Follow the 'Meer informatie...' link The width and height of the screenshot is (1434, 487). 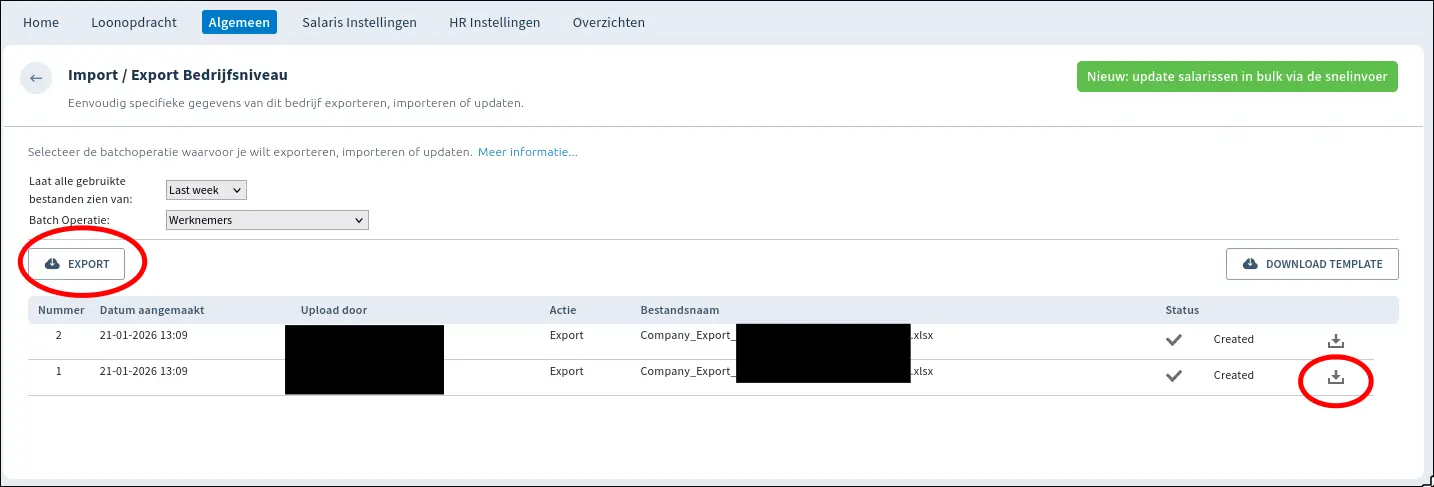coord(527,153)
